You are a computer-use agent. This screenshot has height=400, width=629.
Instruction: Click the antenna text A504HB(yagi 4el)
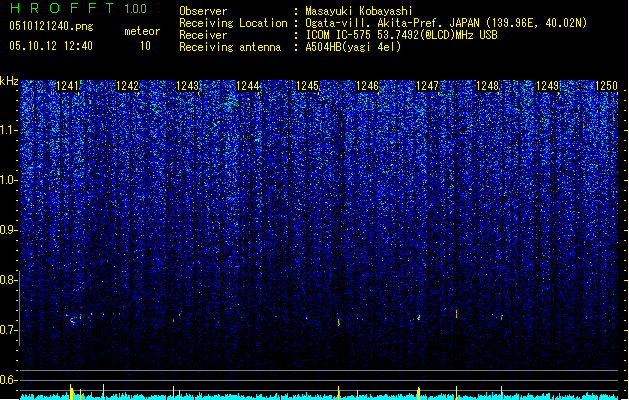coord(353,47)
